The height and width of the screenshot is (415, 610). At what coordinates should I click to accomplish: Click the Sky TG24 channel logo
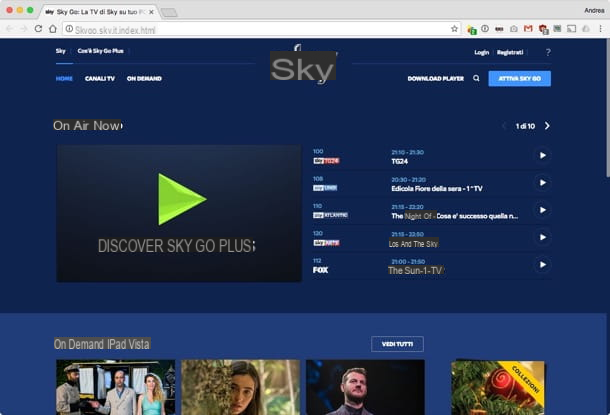(x=326, y=161)
